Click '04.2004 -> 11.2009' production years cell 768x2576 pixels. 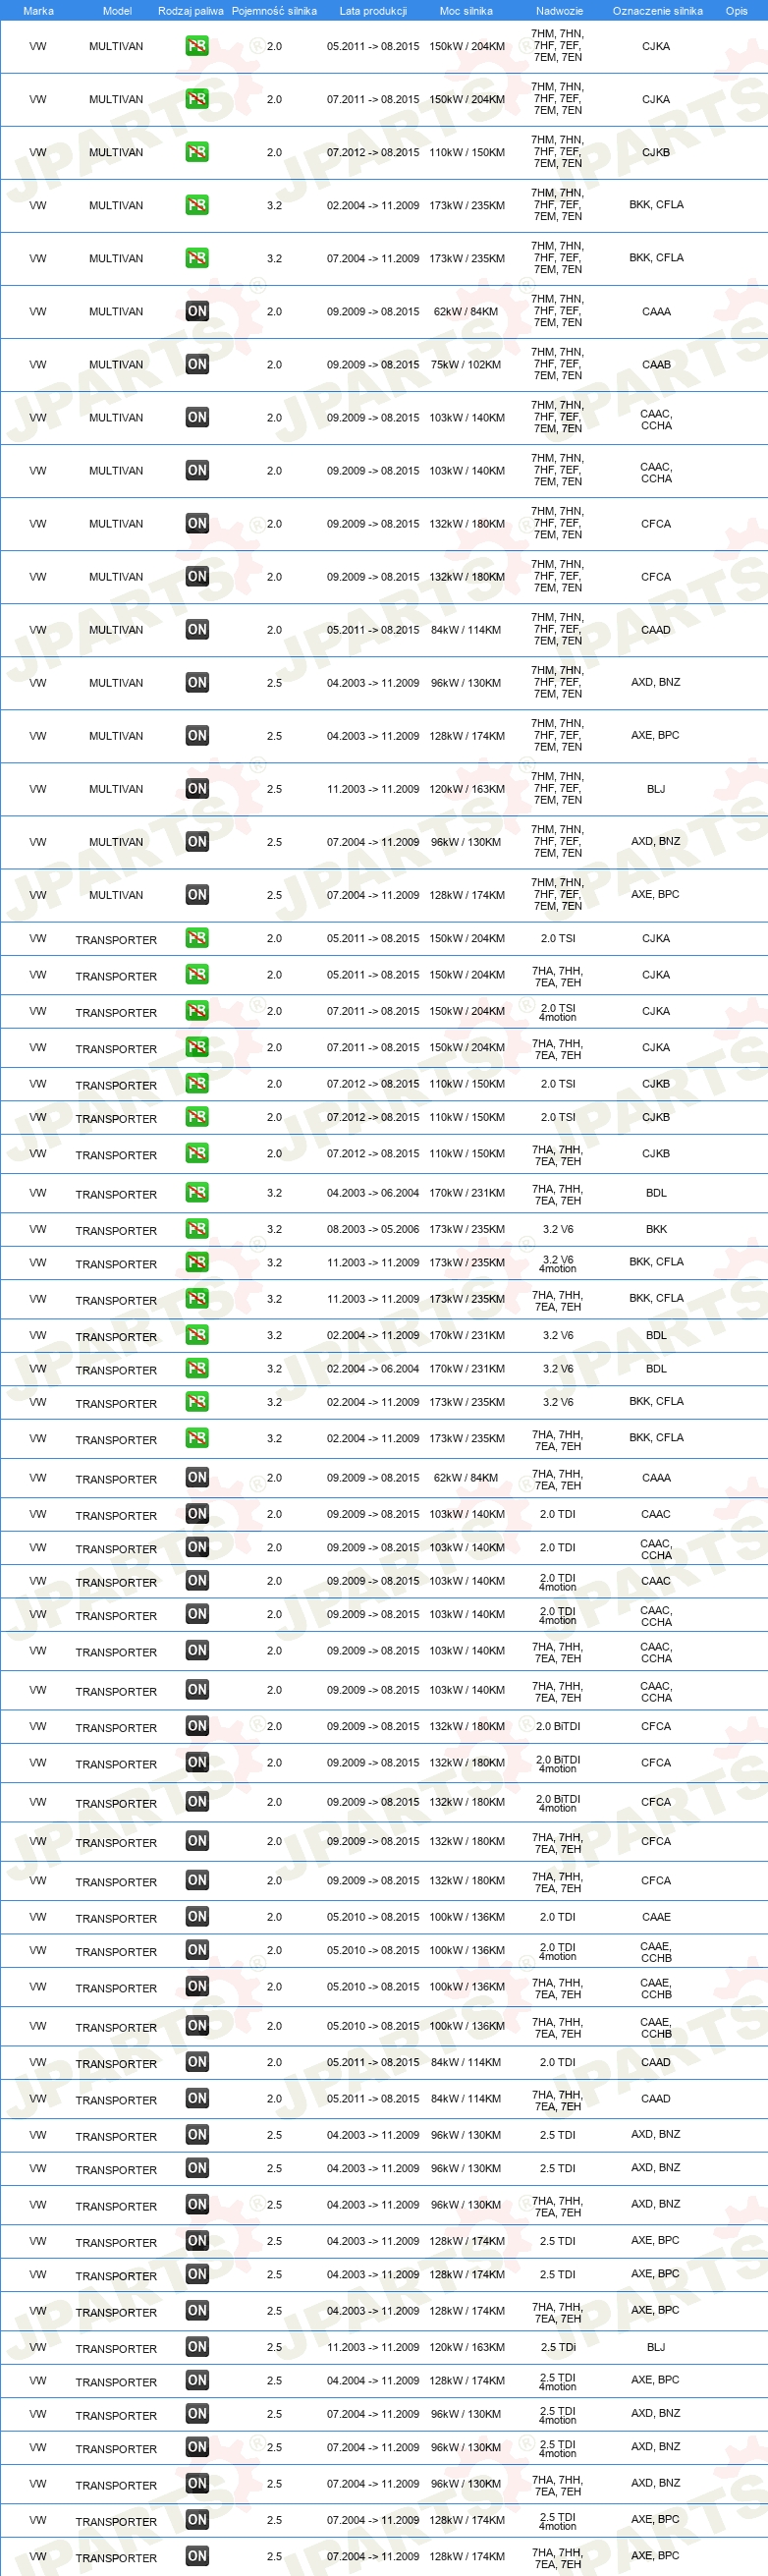coord(373,2380)
